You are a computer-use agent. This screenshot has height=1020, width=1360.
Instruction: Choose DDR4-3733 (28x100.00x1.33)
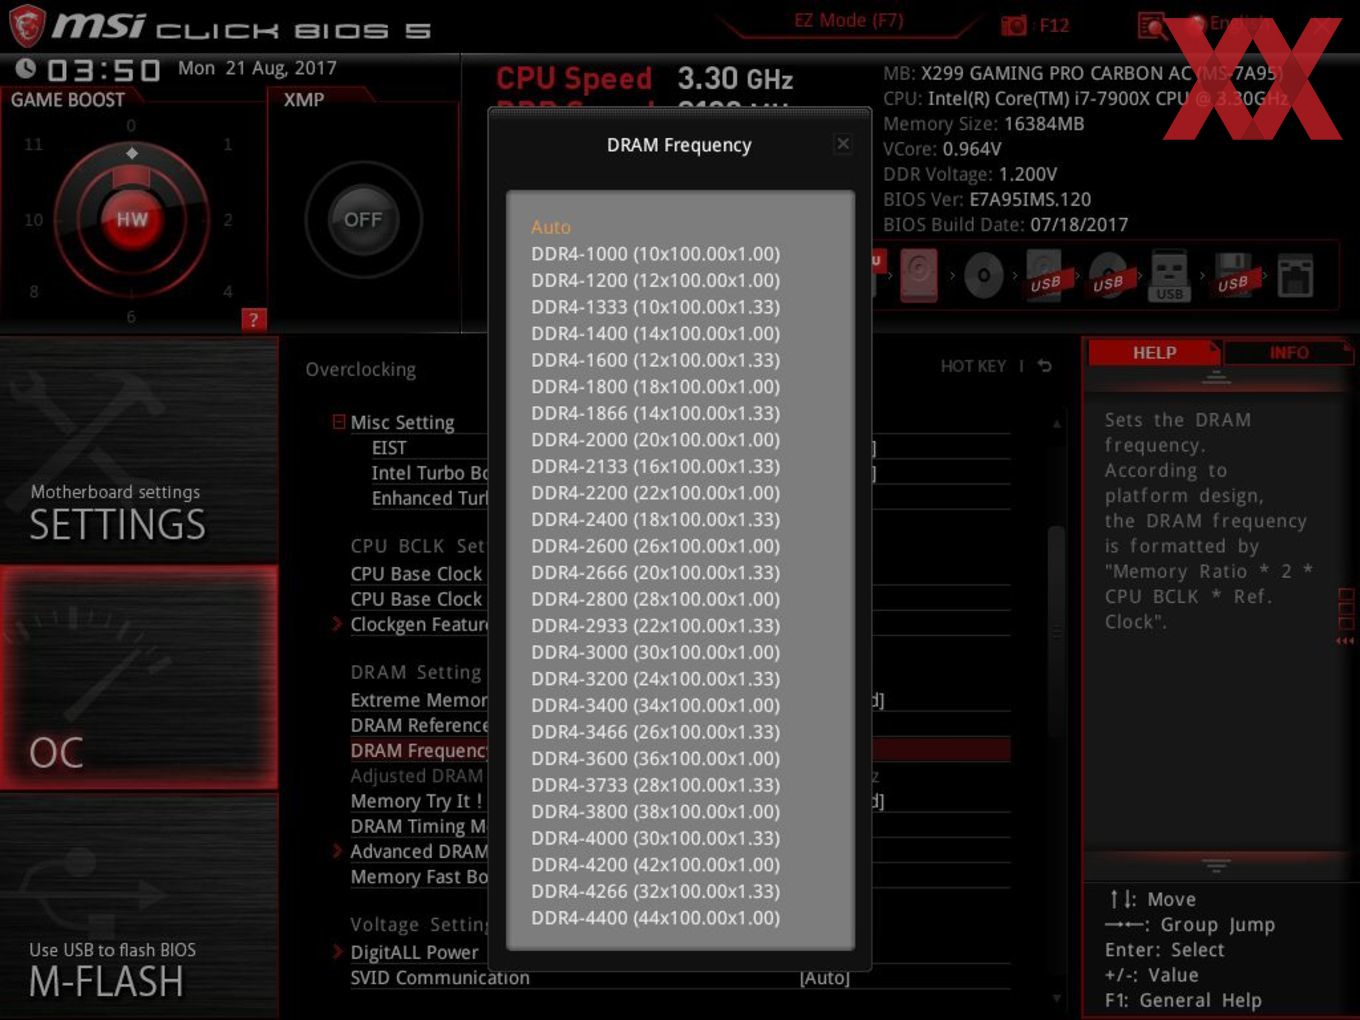[x=655, y=785]
